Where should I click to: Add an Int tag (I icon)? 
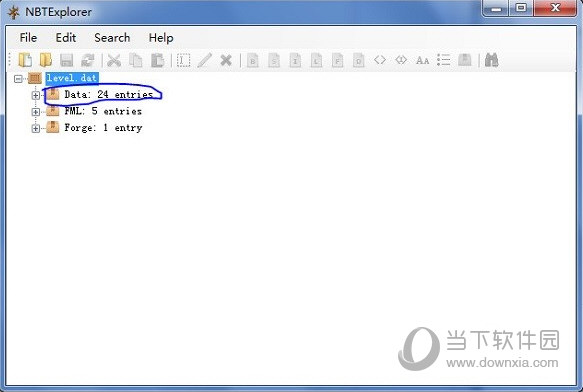click(x=295, y=60)
